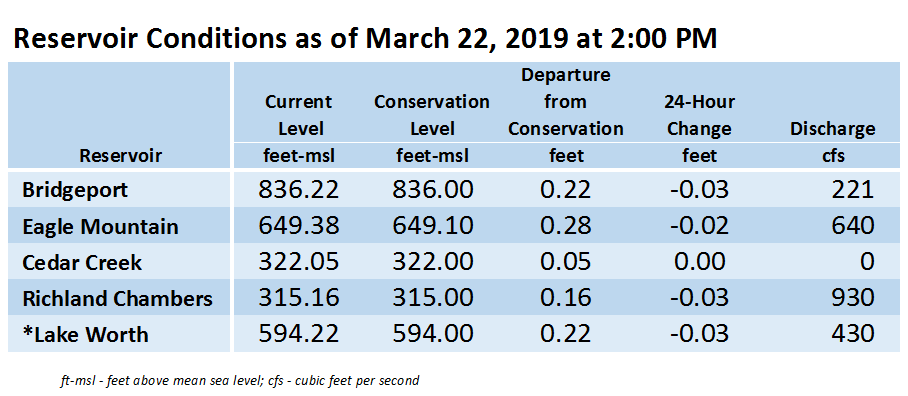Select the Reservoir column header
Image resolution: width=908 pixels, height=396 pixels.
point(120,155)
